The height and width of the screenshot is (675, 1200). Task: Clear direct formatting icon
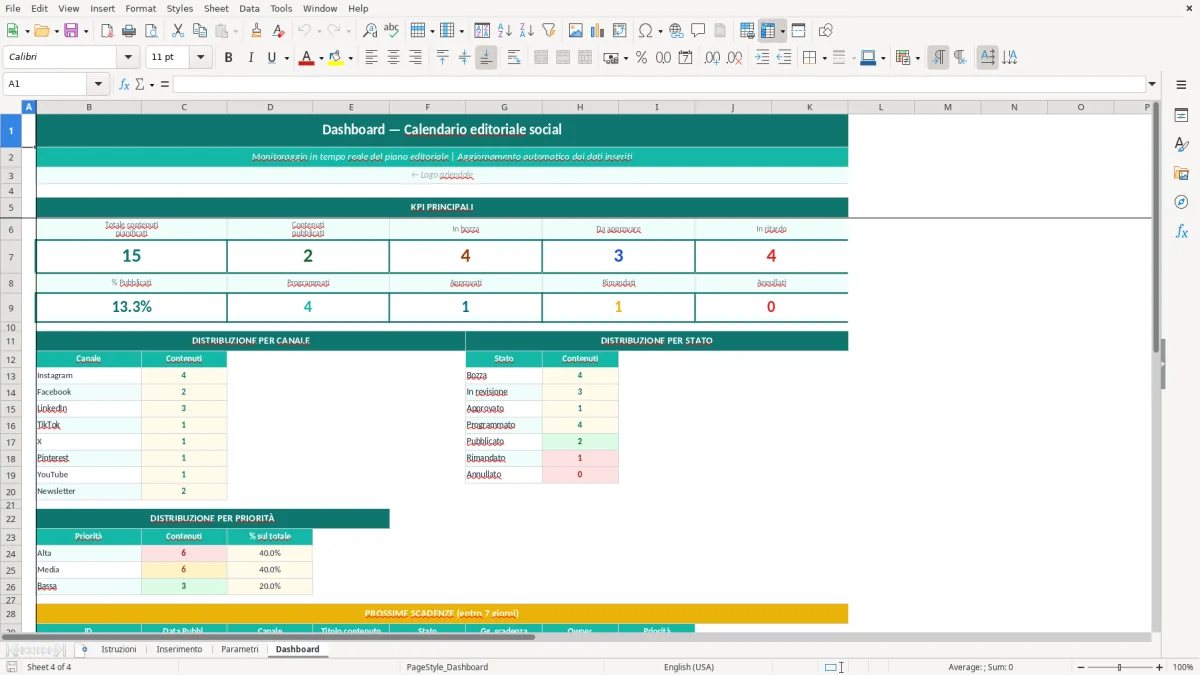coord(279,30)
